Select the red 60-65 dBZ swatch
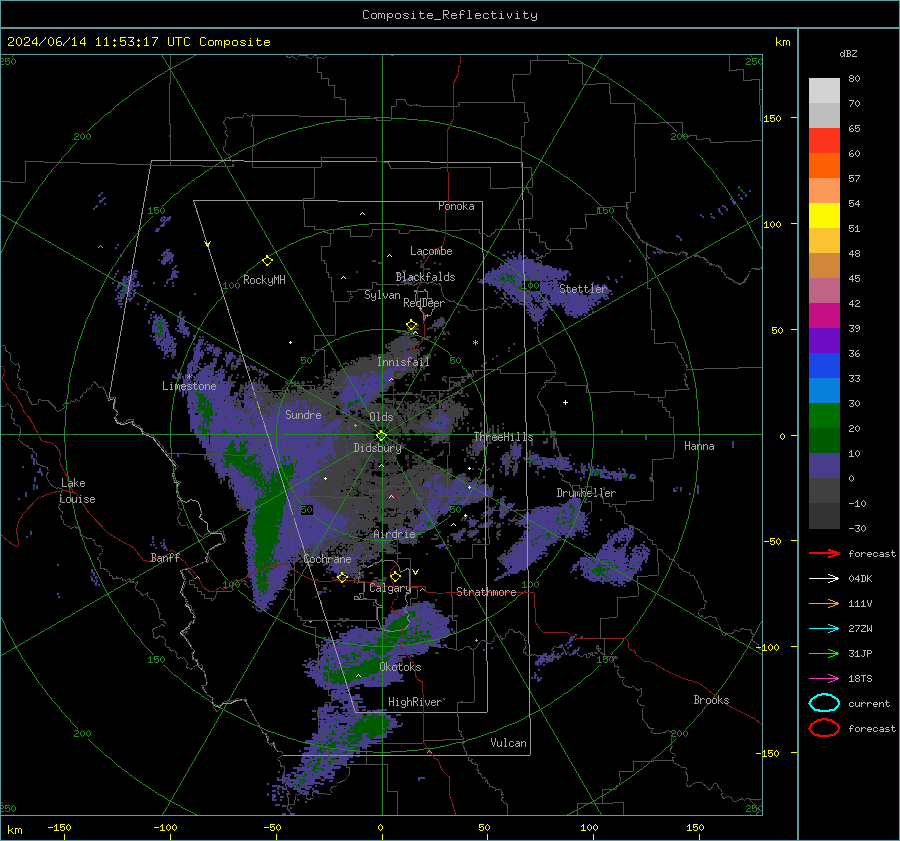This screenshot has width=900, height=841. click(x=824, y=141)
